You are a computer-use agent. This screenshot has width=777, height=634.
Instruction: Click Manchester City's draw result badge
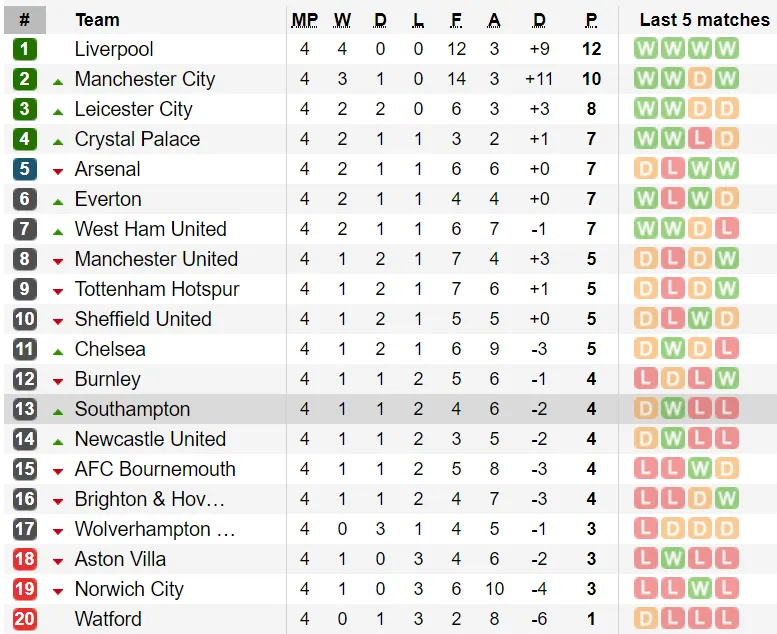pyautogui.click(x=700, y=79)
